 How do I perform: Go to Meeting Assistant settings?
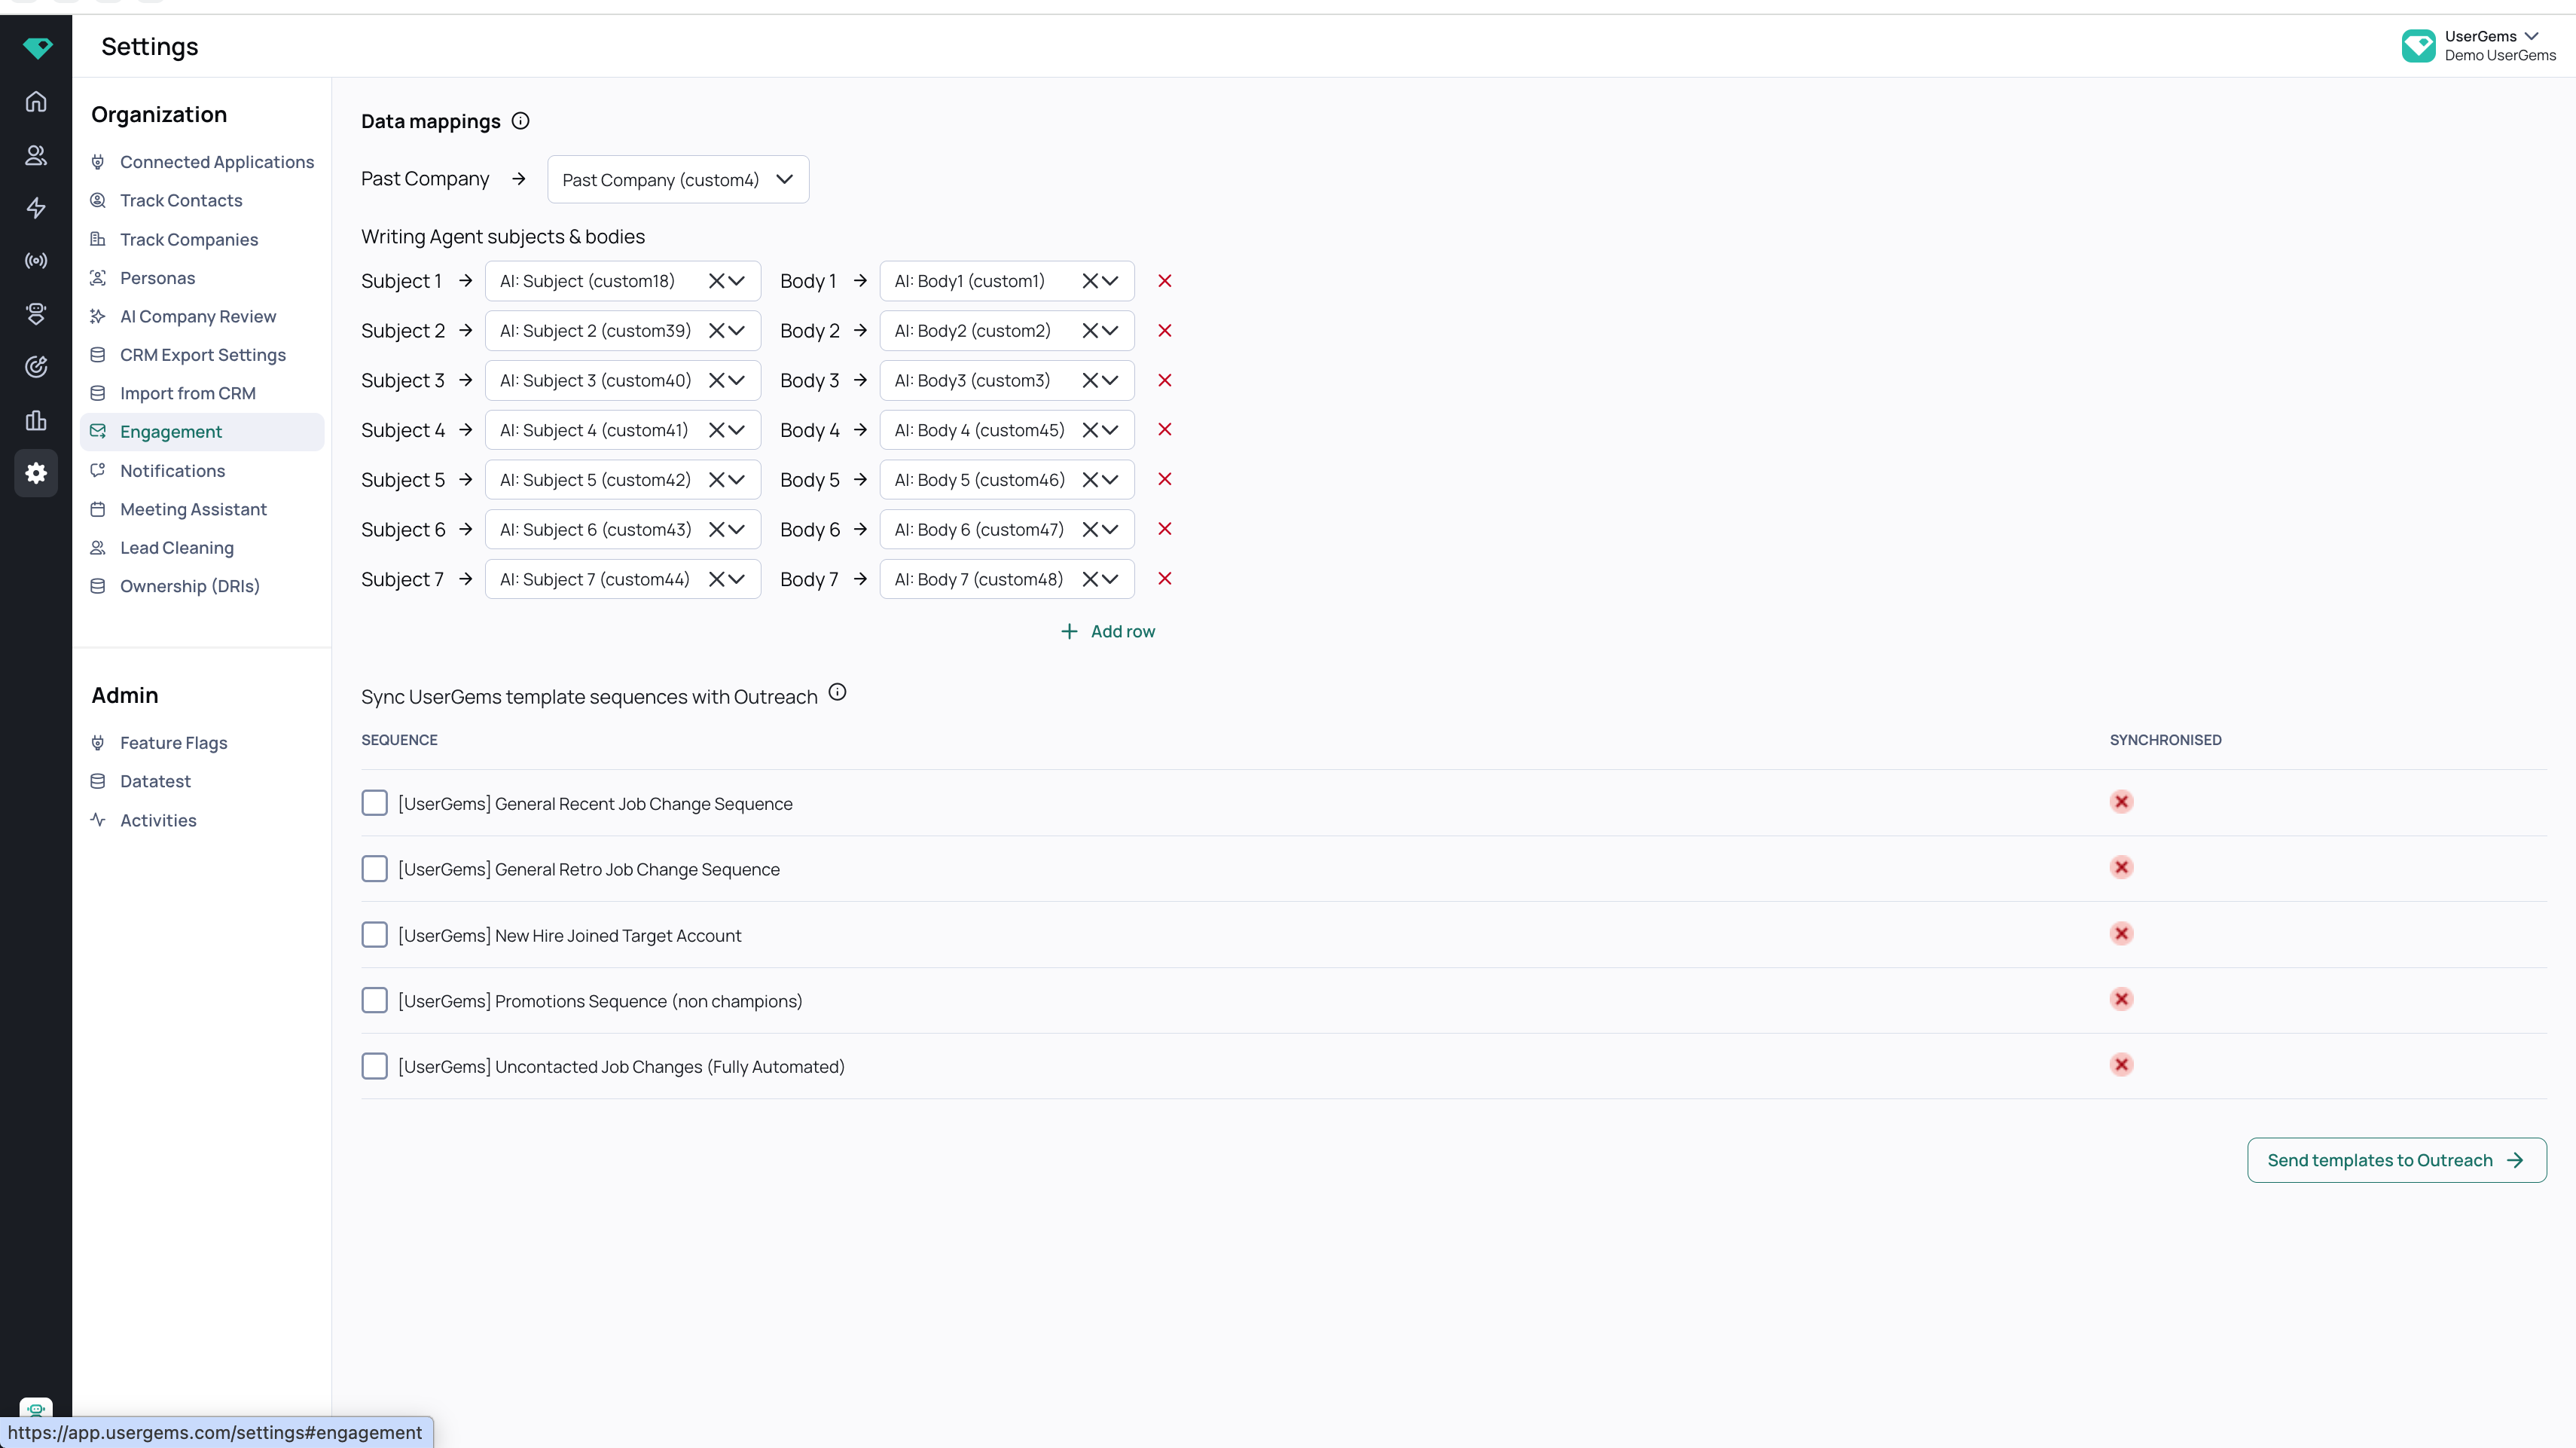202,510
